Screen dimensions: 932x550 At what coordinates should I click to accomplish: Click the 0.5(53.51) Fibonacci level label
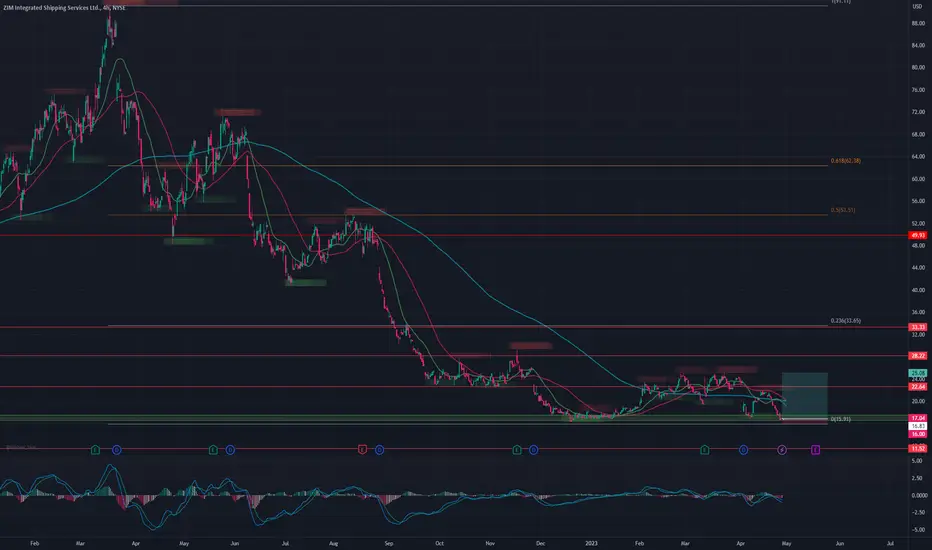tap(843, 210)
